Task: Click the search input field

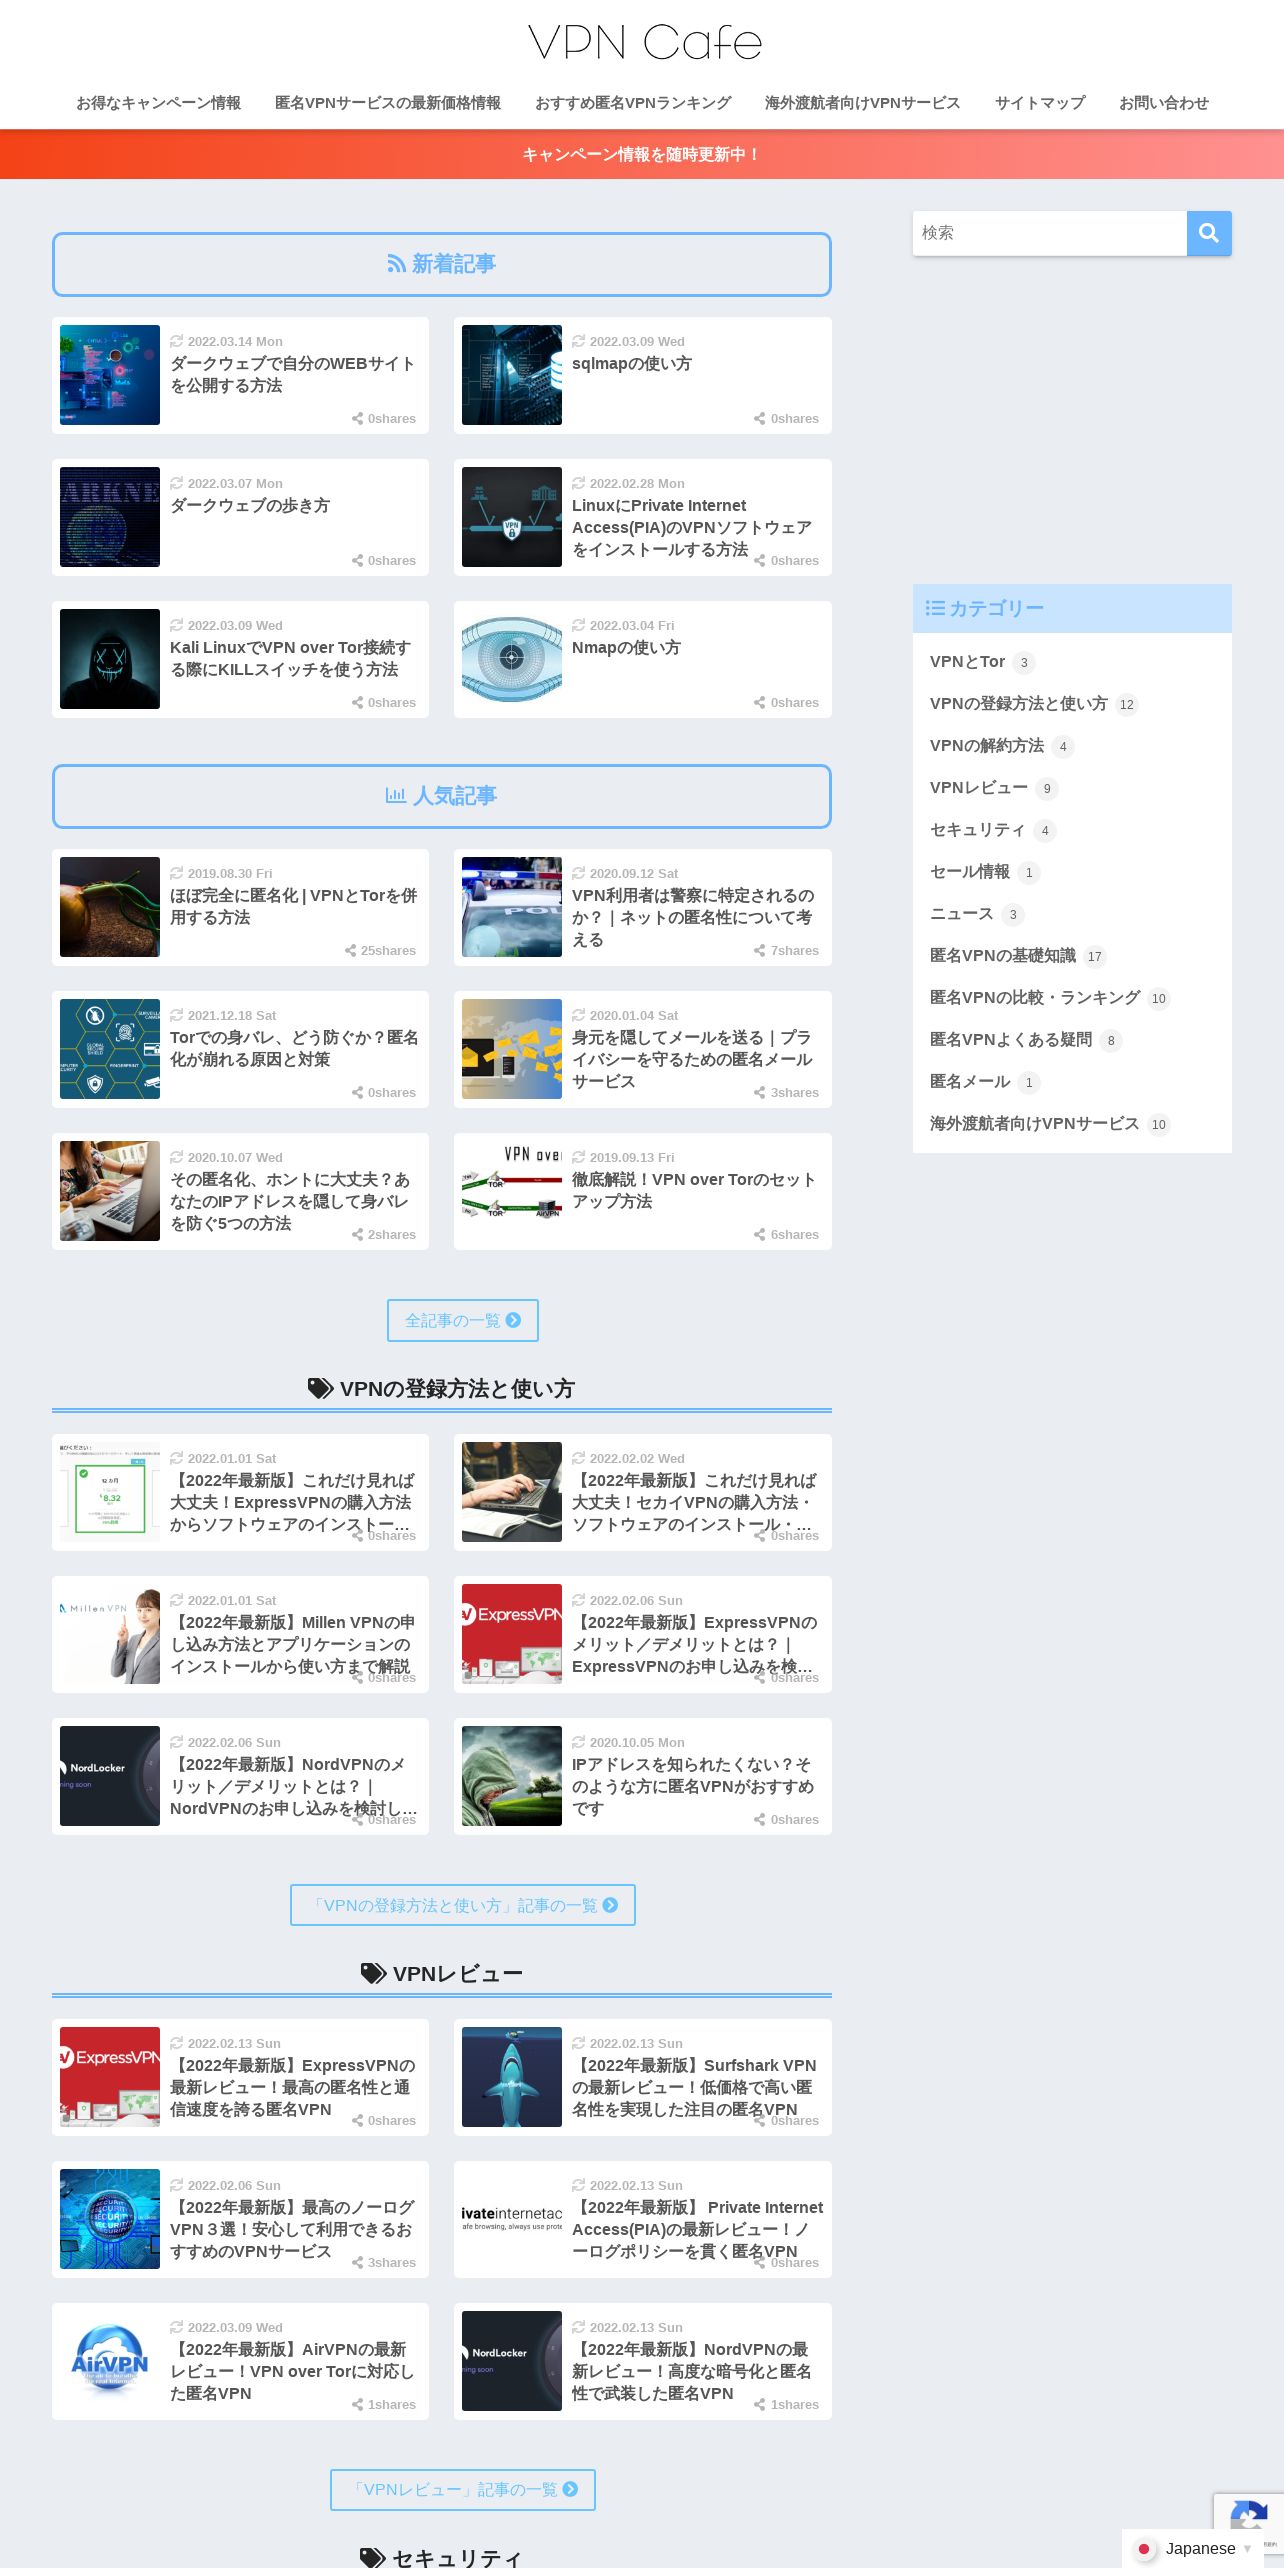Action: [x=1049, y=233]
